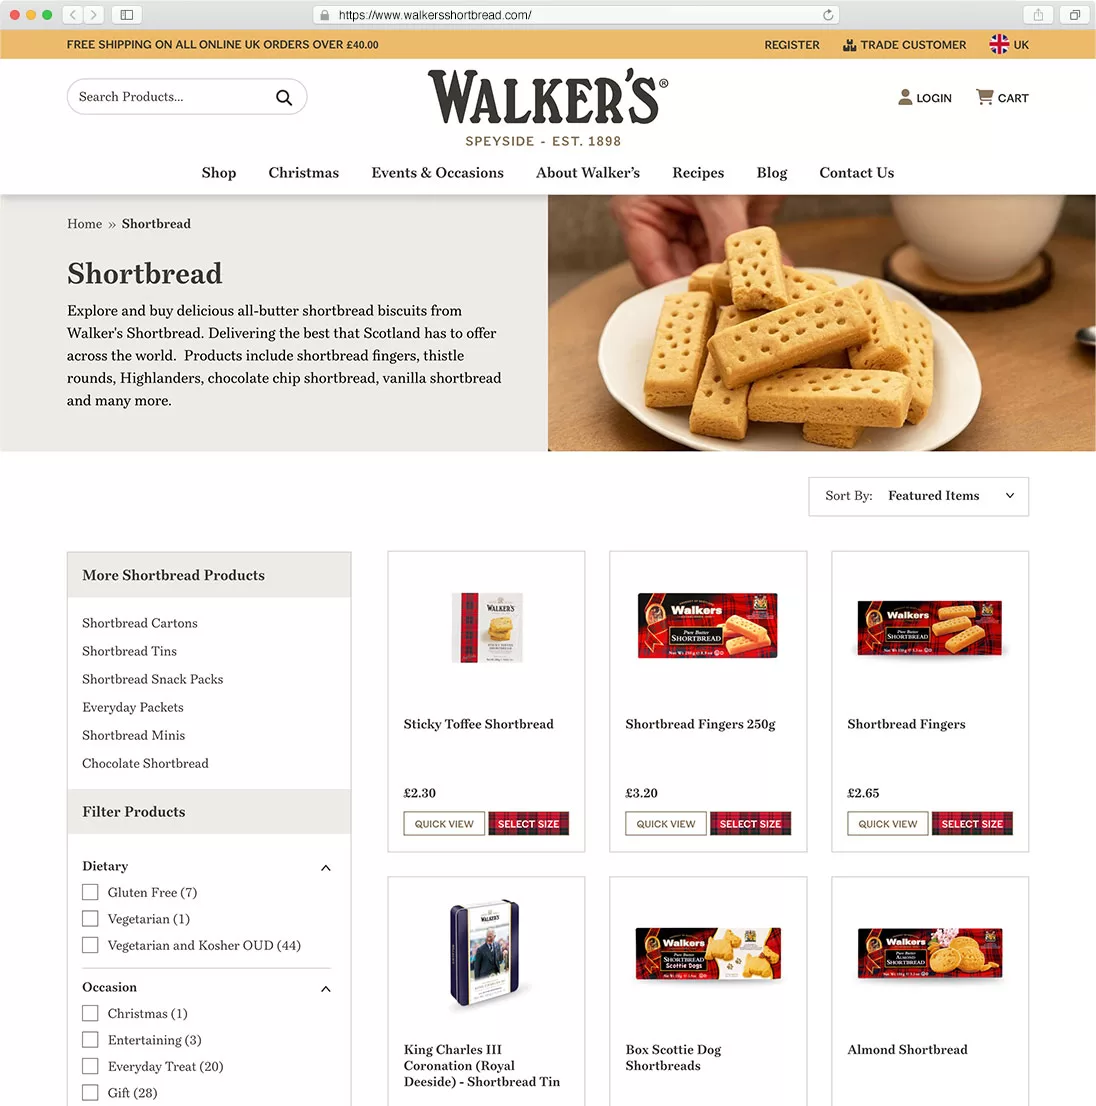Open the Shortbread Tins link

129,651
